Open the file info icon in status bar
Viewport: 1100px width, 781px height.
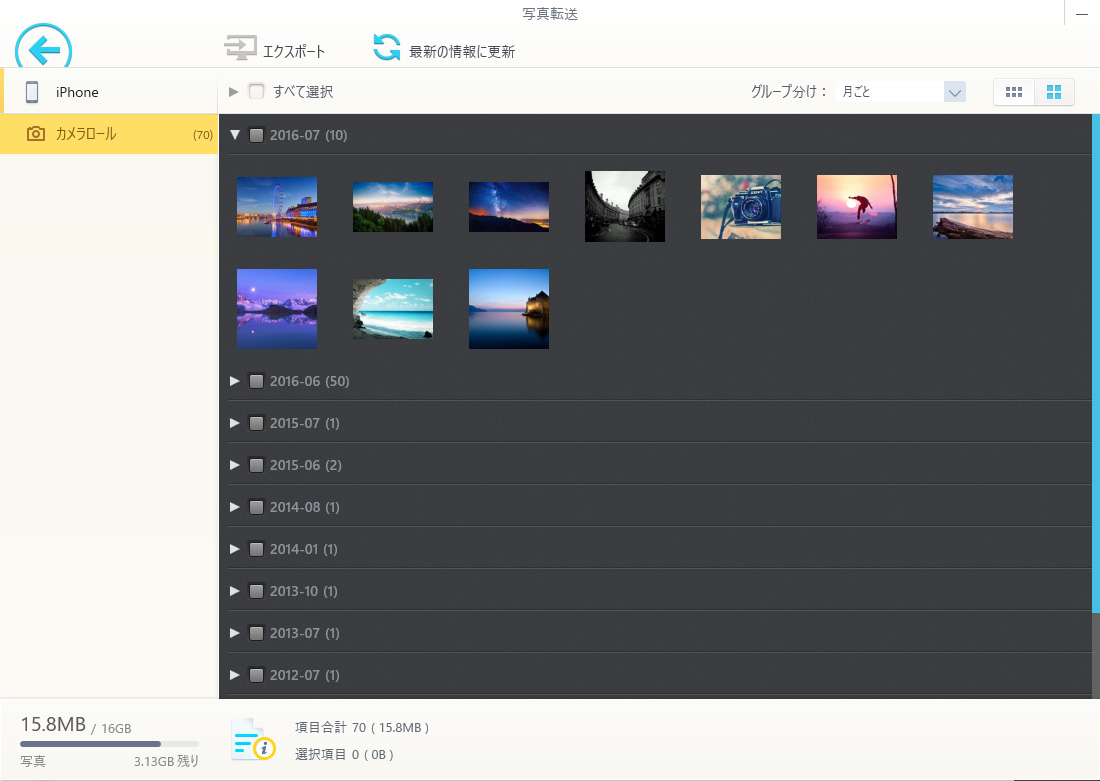pyautogui.click(x=253, y=740)
